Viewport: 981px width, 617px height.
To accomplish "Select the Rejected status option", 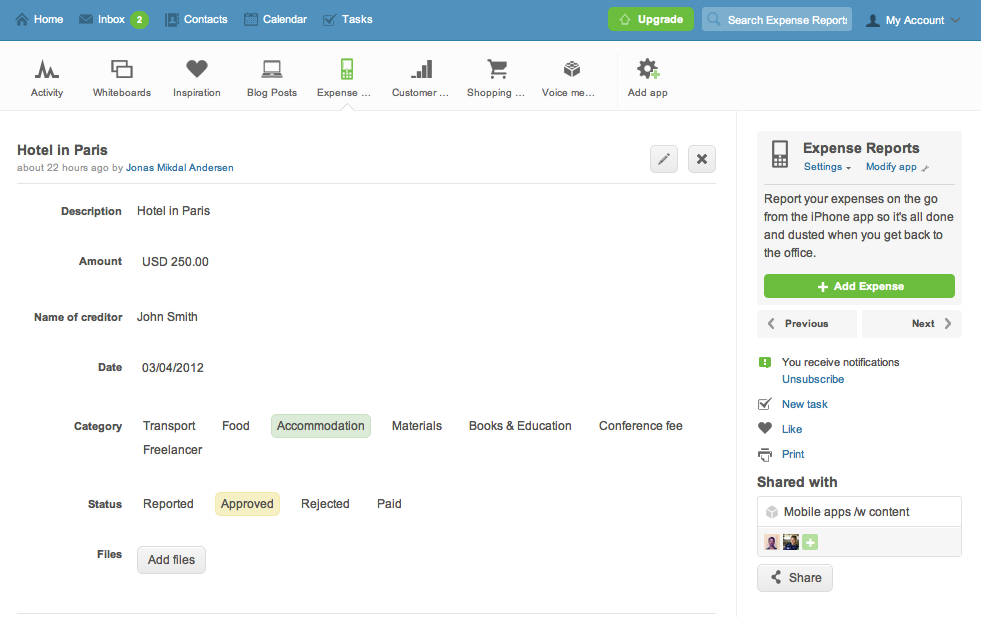I will pos(325,504).
